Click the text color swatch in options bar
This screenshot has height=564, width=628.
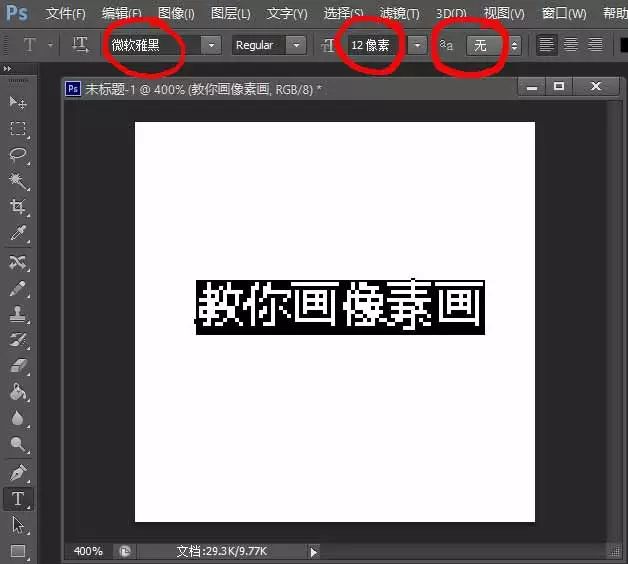(x=624, y=45)
